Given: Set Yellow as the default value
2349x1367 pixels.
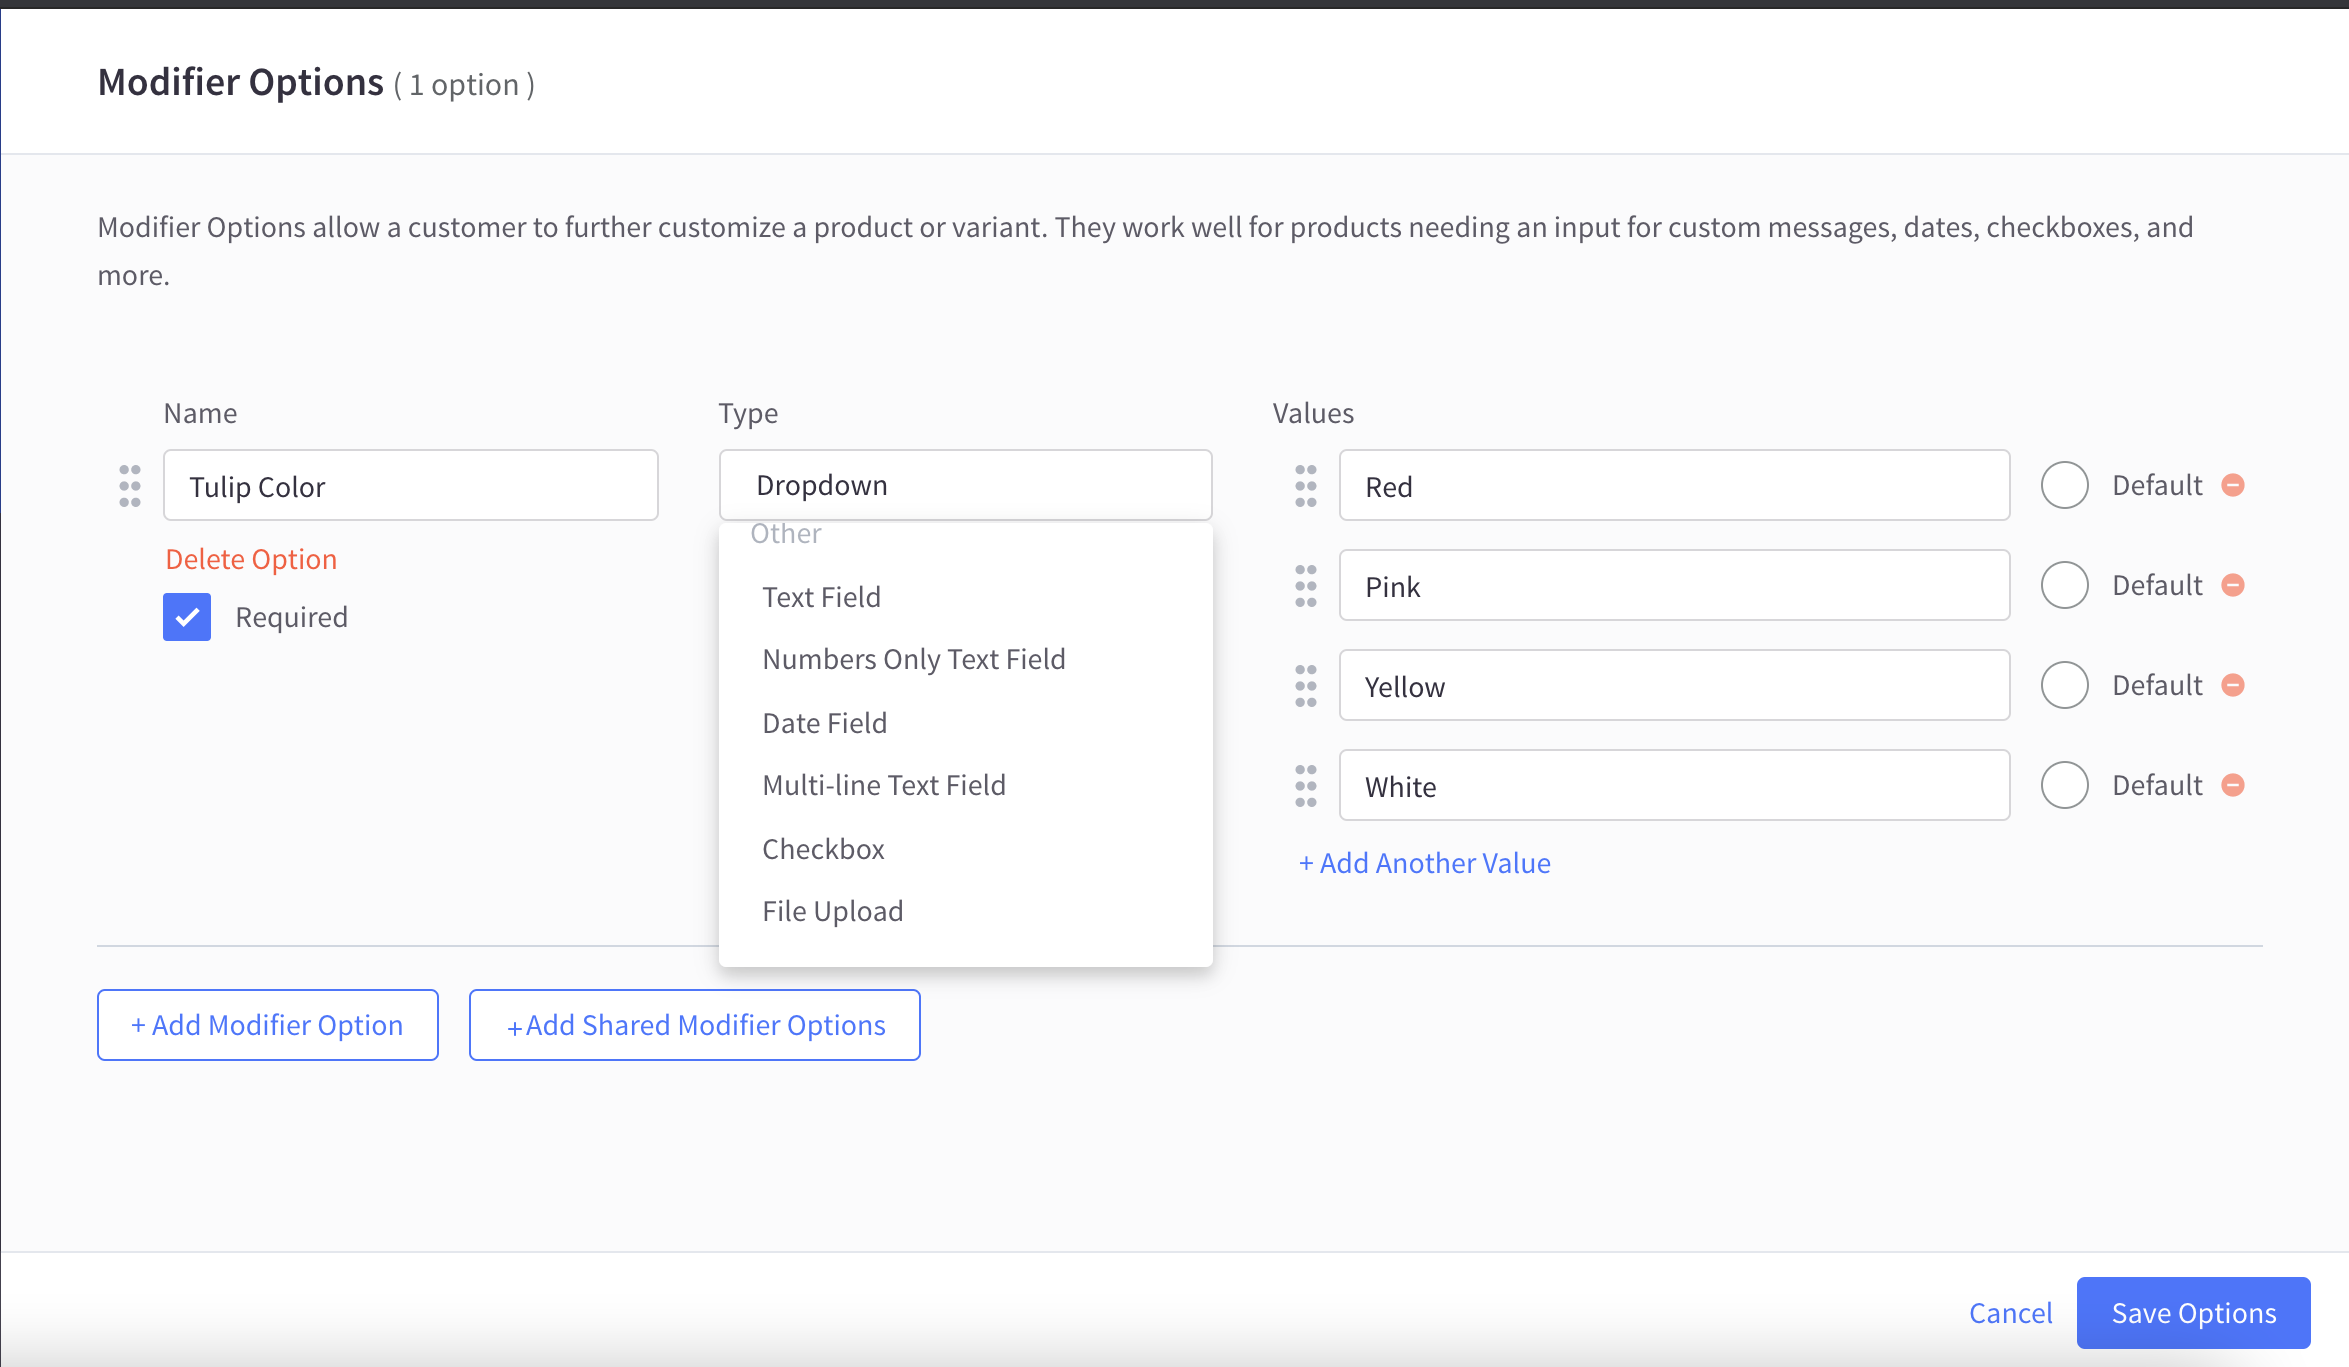Looking at the screenshot, I should pos(2065,685).
